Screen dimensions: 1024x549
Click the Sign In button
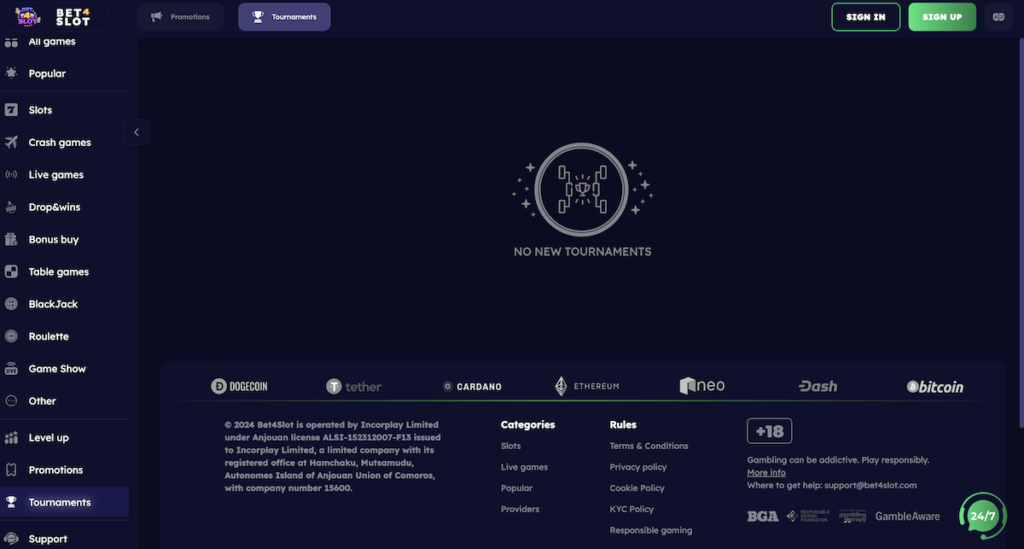tap(865, 17)
